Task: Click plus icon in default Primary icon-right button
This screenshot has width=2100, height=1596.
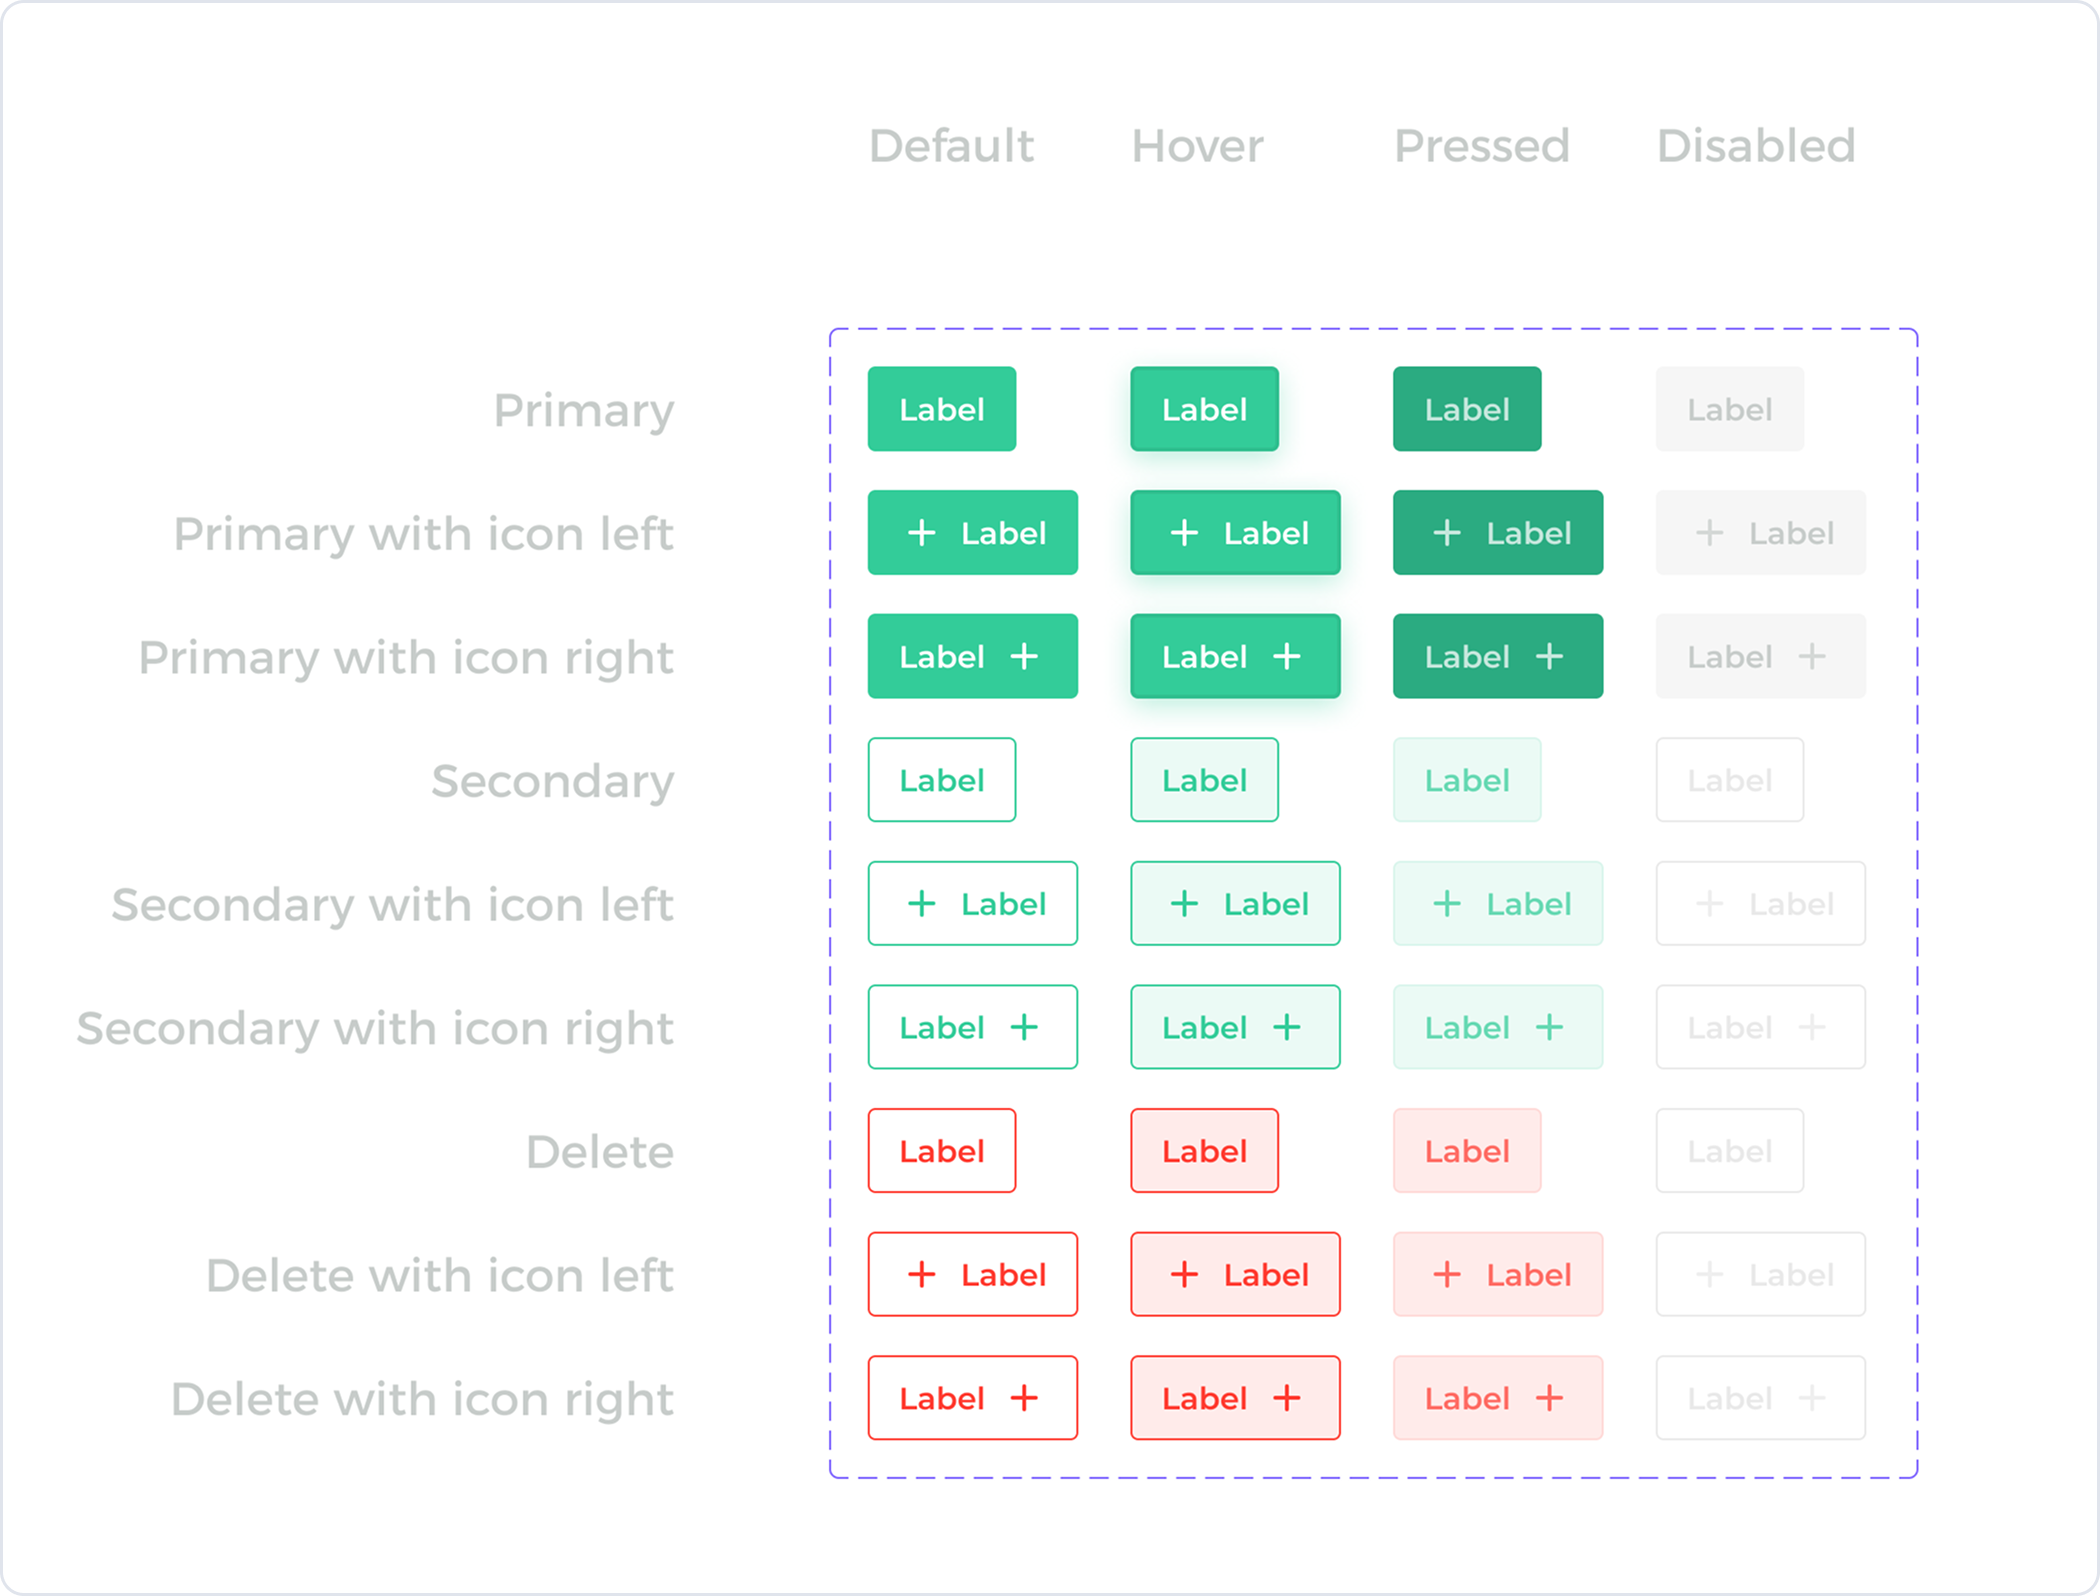Action: pos(1024,656)
